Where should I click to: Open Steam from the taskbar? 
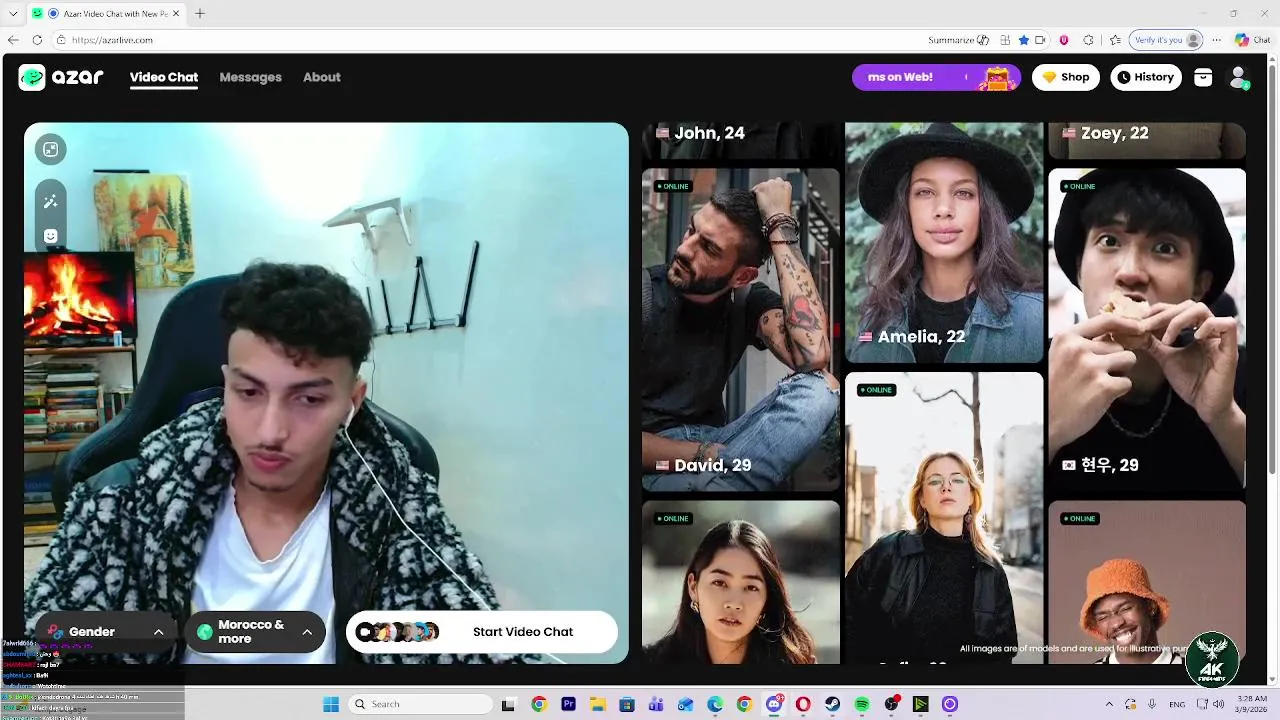click(x=832, y=704)
